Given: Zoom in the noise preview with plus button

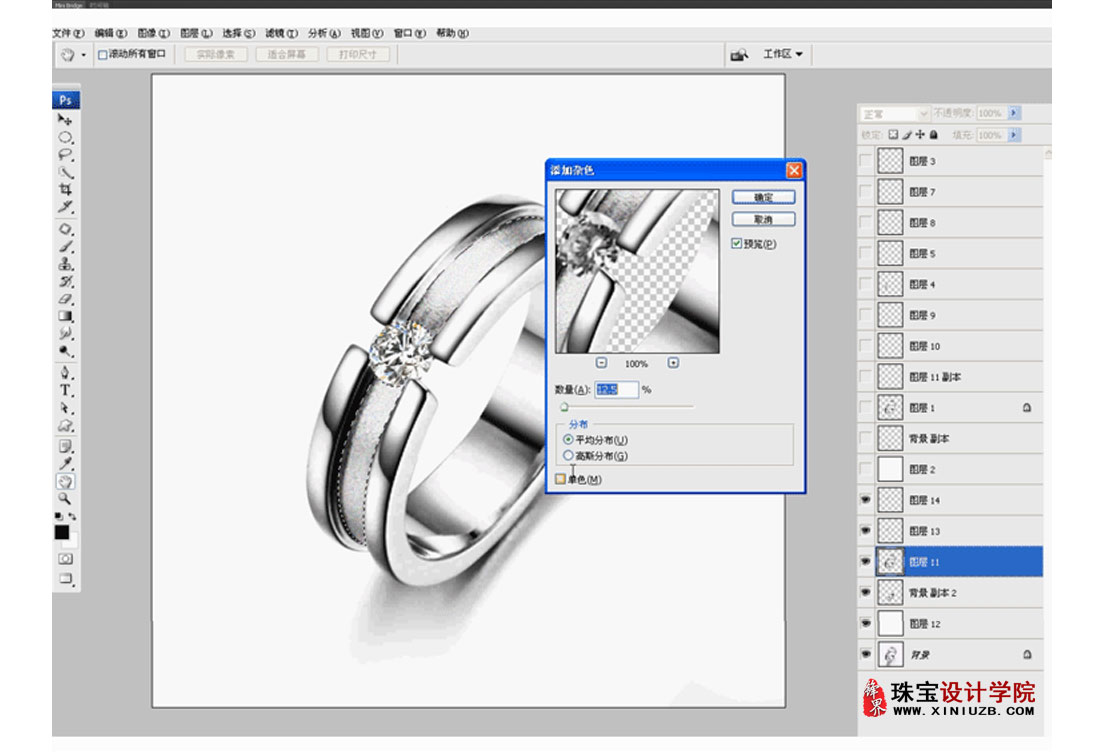Looking at the screenshot, I should (x=673, y=363).
